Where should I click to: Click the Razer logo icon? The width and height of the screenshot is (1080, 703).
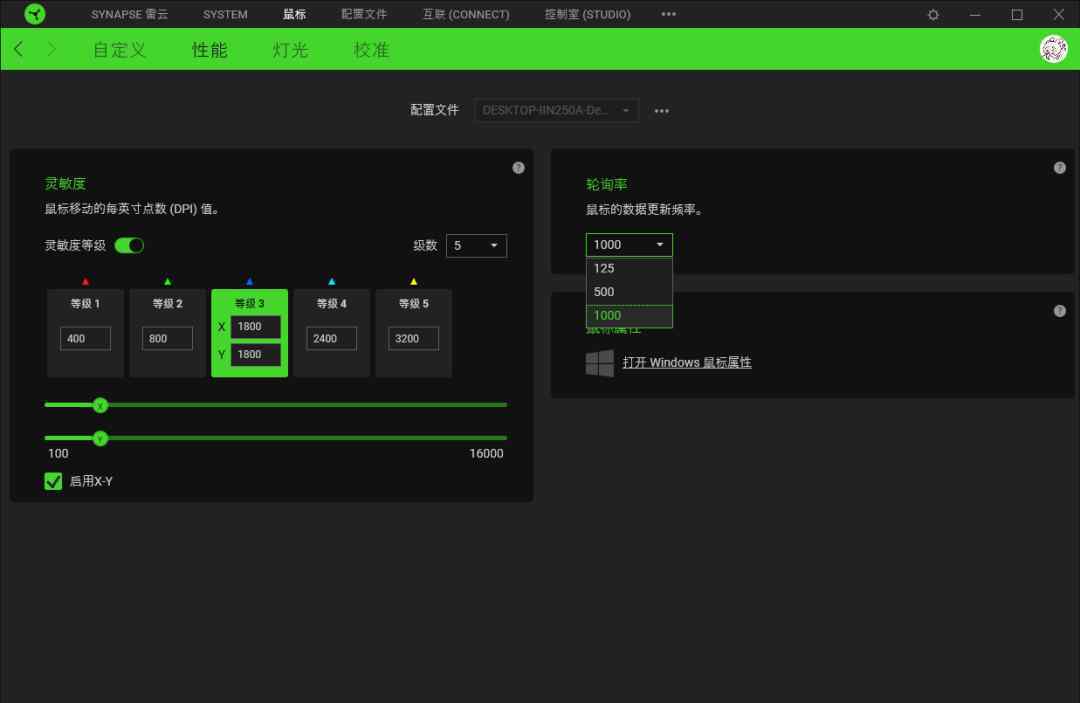[x=34, y=14]
